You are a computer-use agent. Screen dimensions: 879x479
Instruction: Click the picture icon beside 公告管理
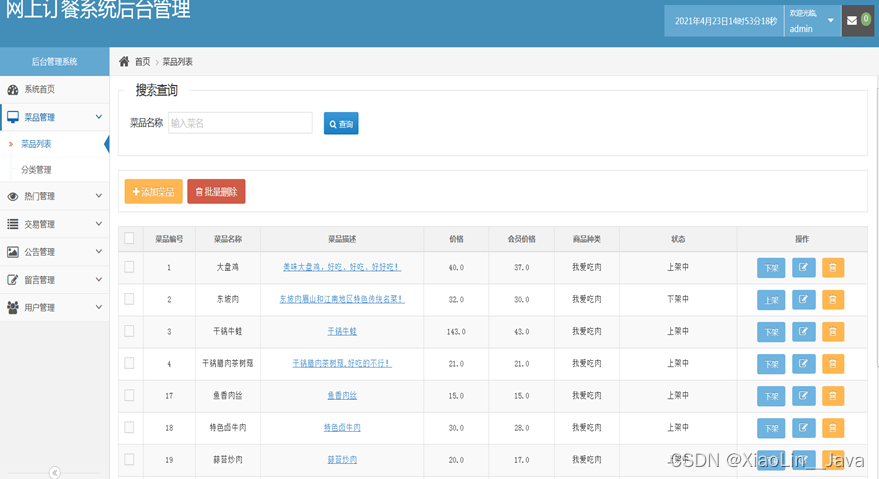coord(12,252)
